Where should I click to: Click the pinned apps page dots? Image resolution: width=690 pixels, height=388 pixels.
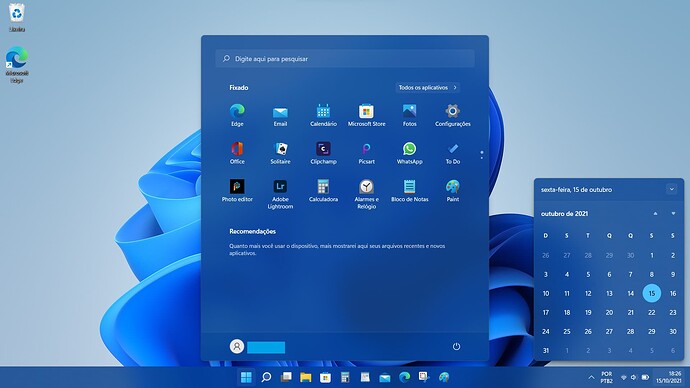(482, 155)
